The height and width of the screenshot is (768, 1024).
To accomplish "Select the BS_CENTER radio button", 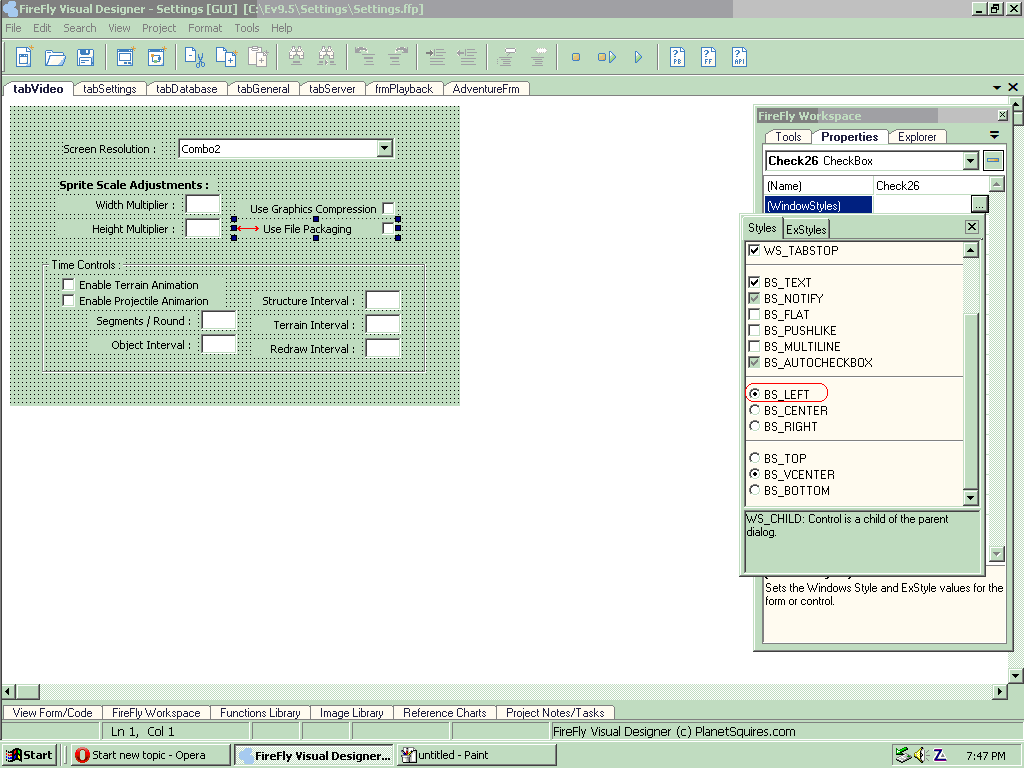I will (755, 411).
